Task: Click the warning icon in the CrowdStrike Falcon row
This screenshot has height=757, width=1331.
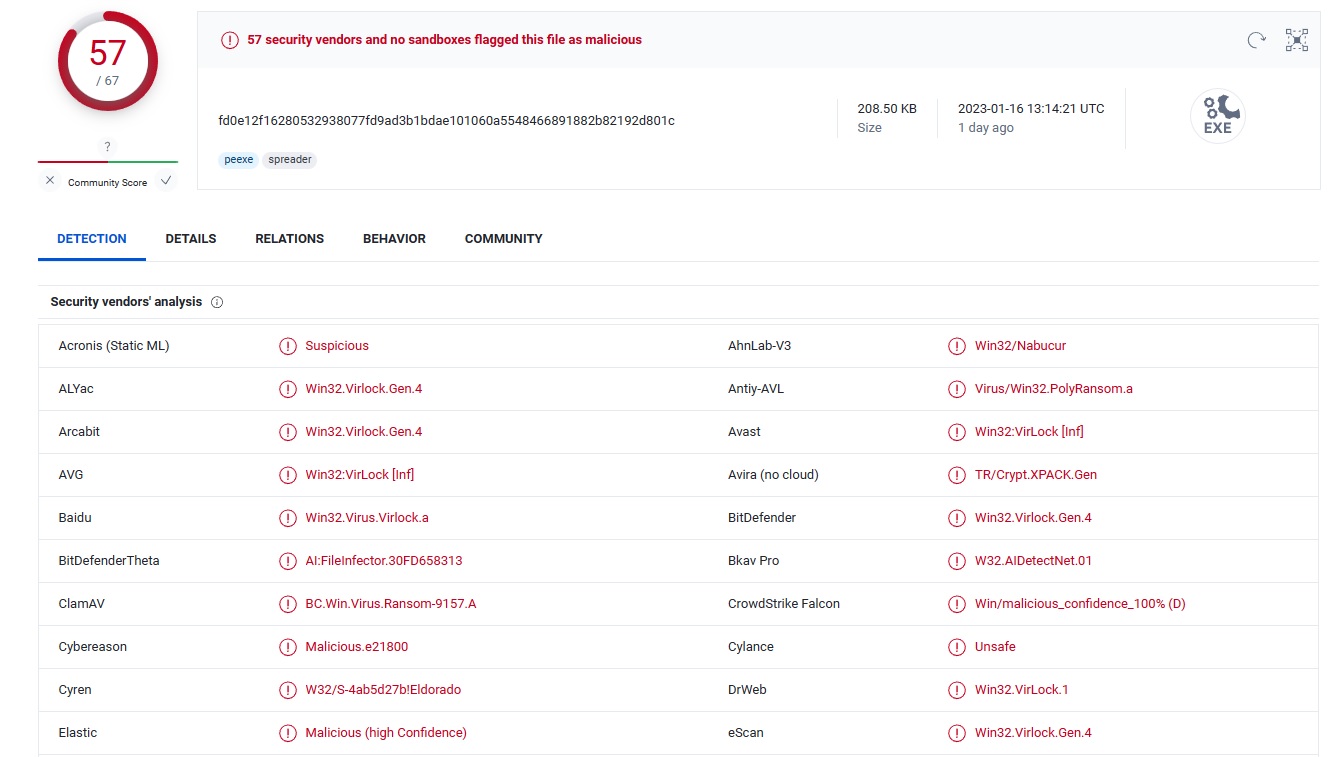Action: click(x=957, y=604)
